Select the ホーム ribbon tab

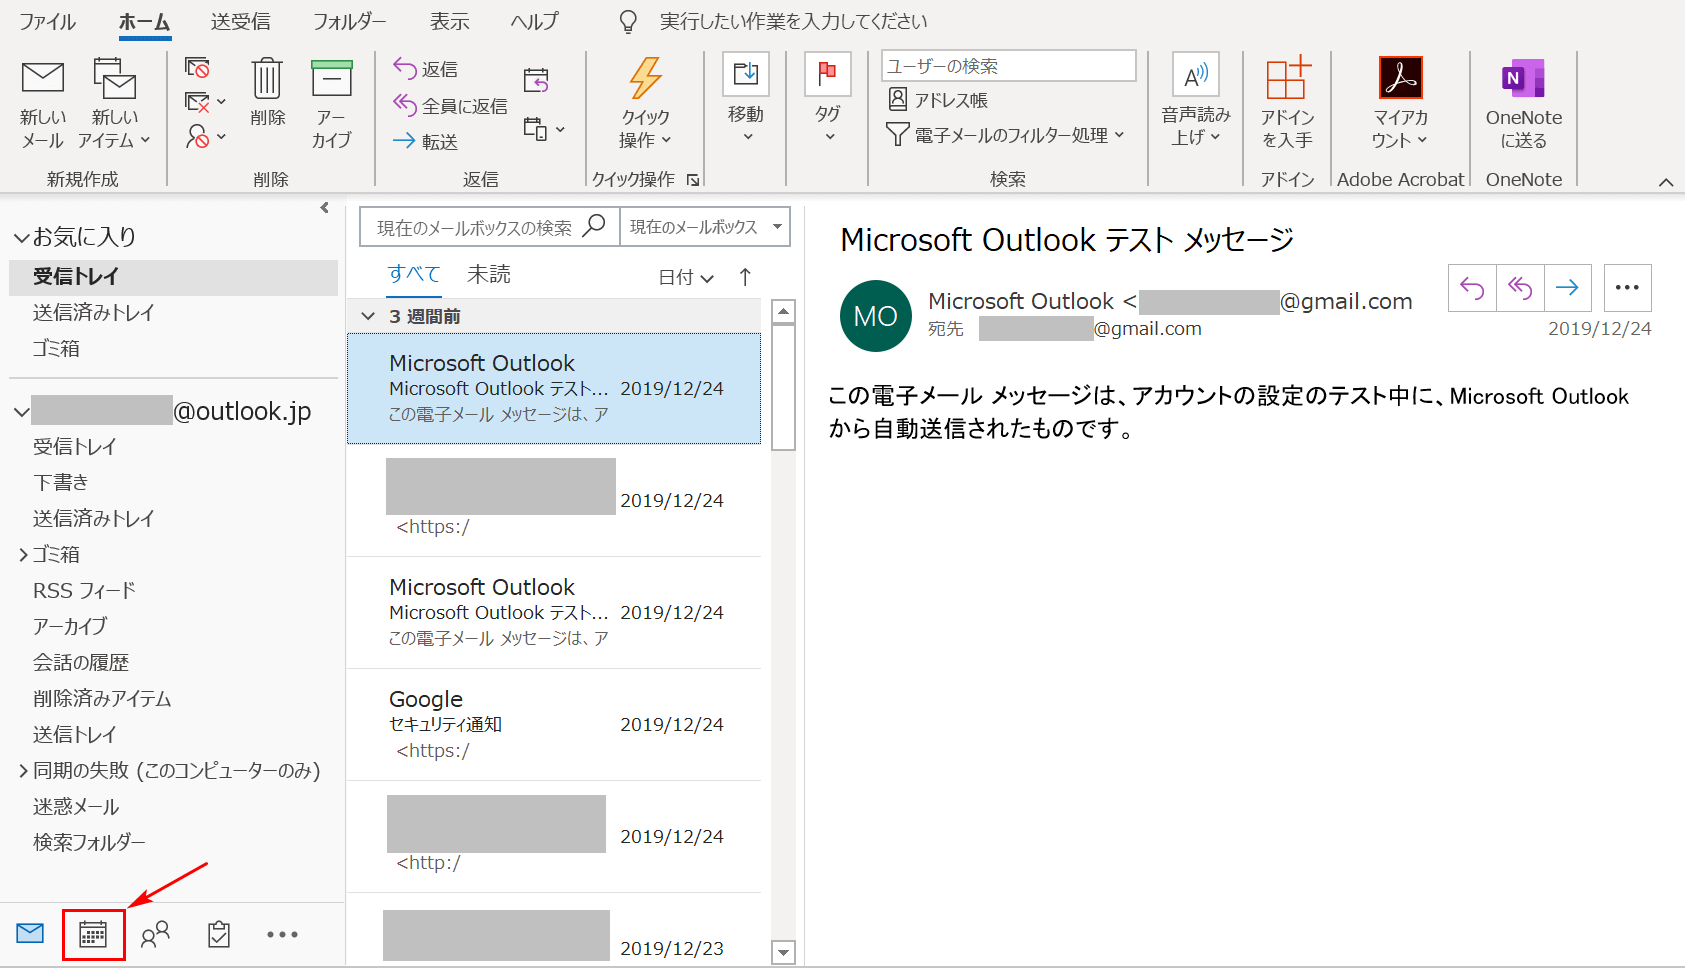(144, 21)
